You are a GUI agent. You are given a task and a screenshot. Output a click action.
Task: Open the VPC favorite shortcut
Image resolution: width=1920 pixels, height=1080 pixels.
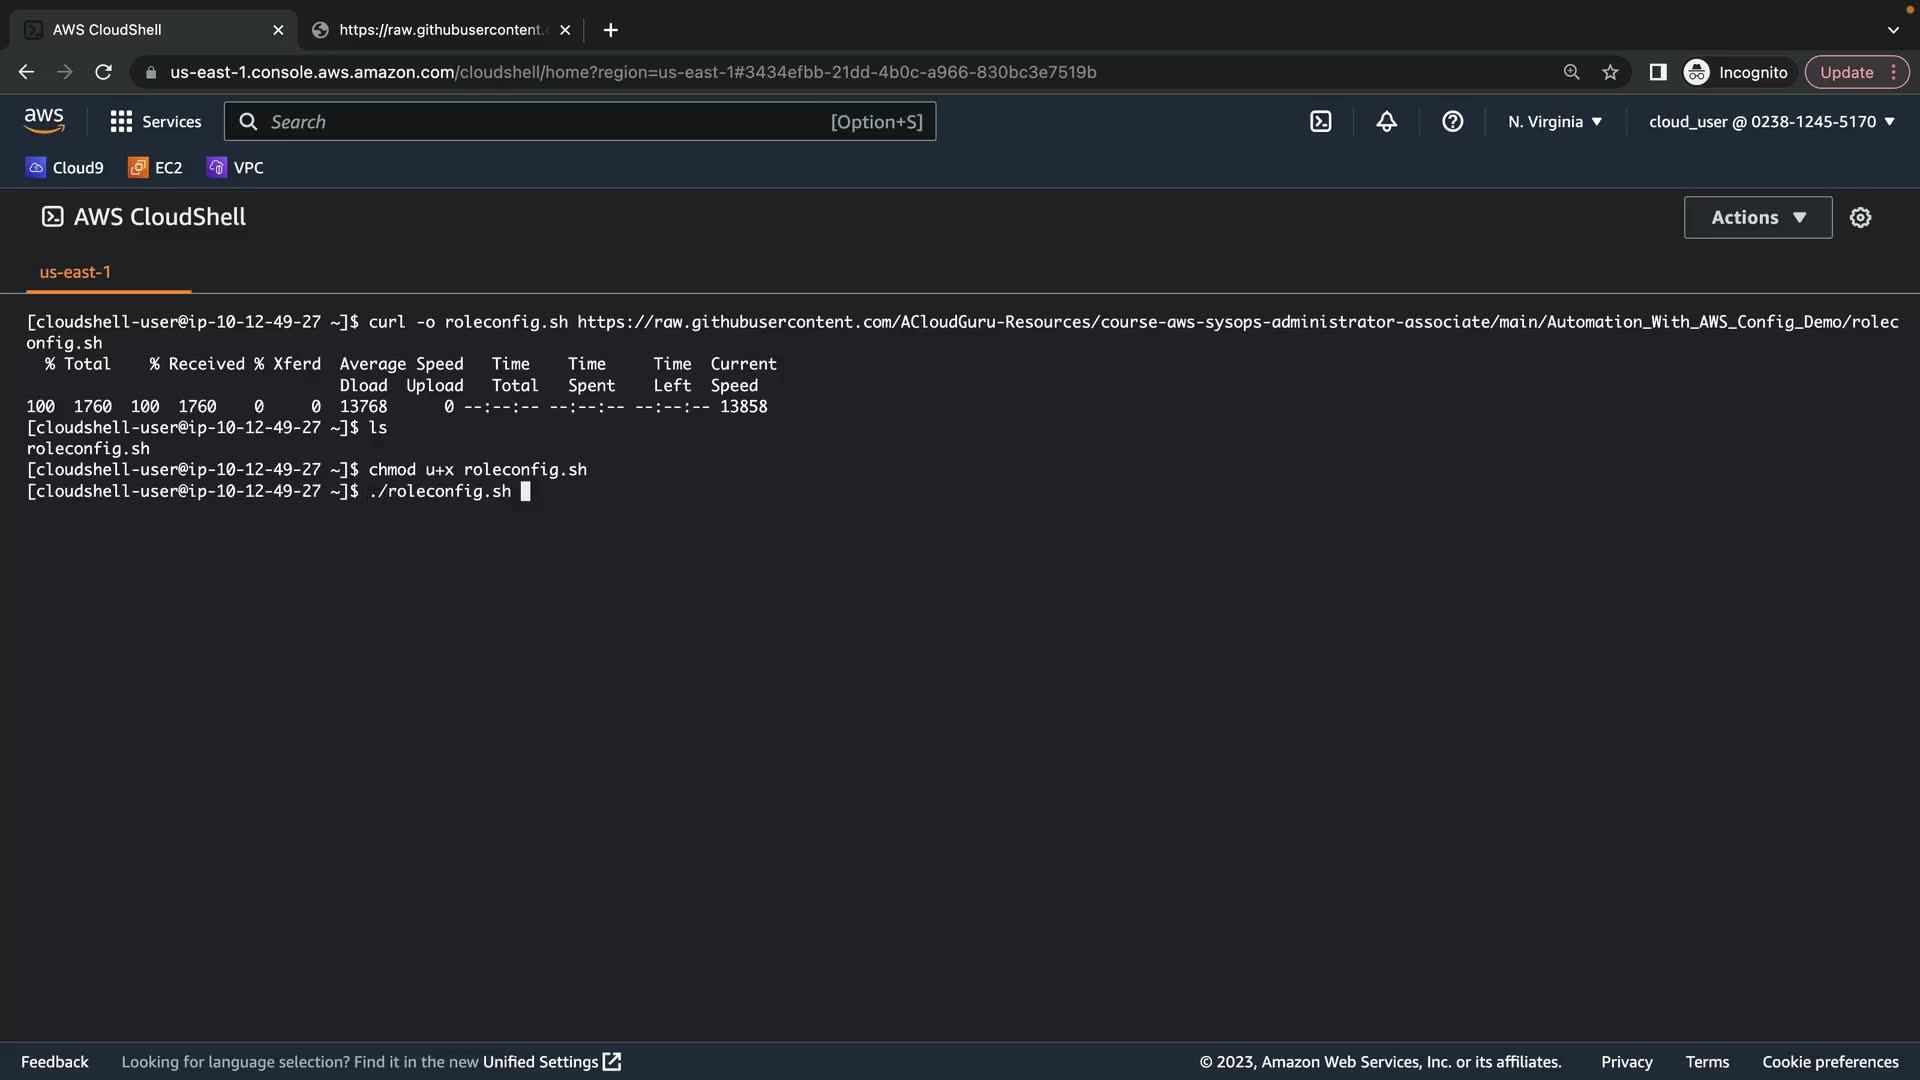click(x=236, y=168)
